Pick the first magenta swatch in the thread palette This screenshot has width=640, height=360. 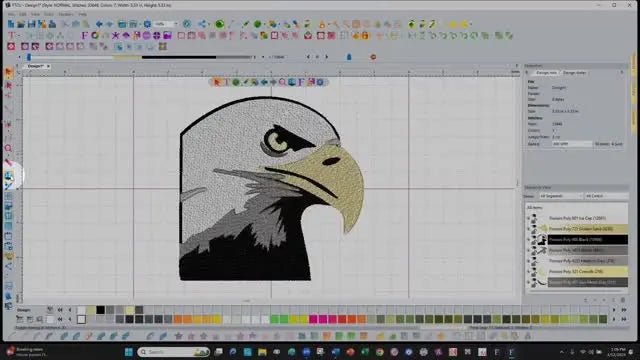(x=313, y=319)
